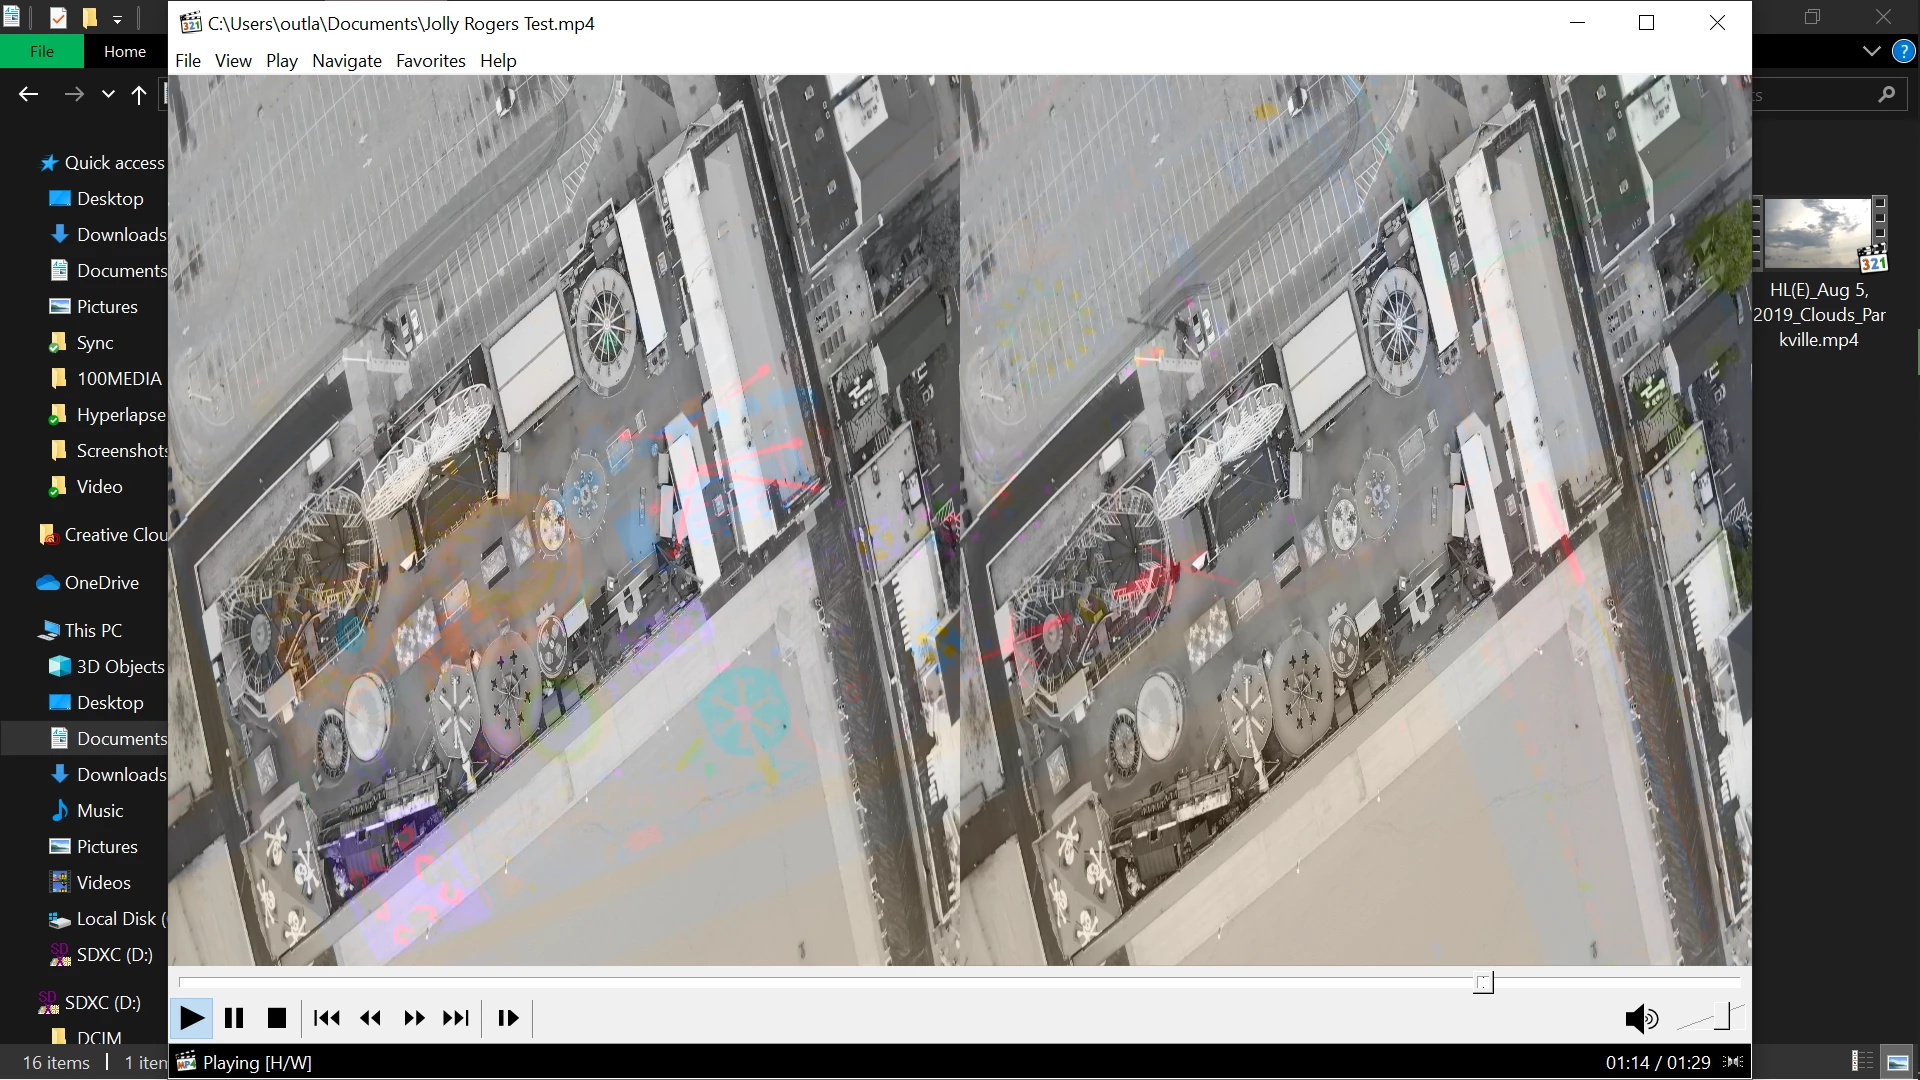
Task: Select the Hyperlapse folder in Quick access
Action: [x=120, y=415]
